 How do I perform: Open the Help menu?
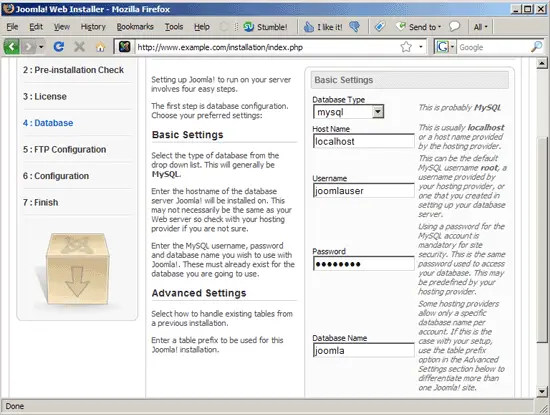(202, 27)
